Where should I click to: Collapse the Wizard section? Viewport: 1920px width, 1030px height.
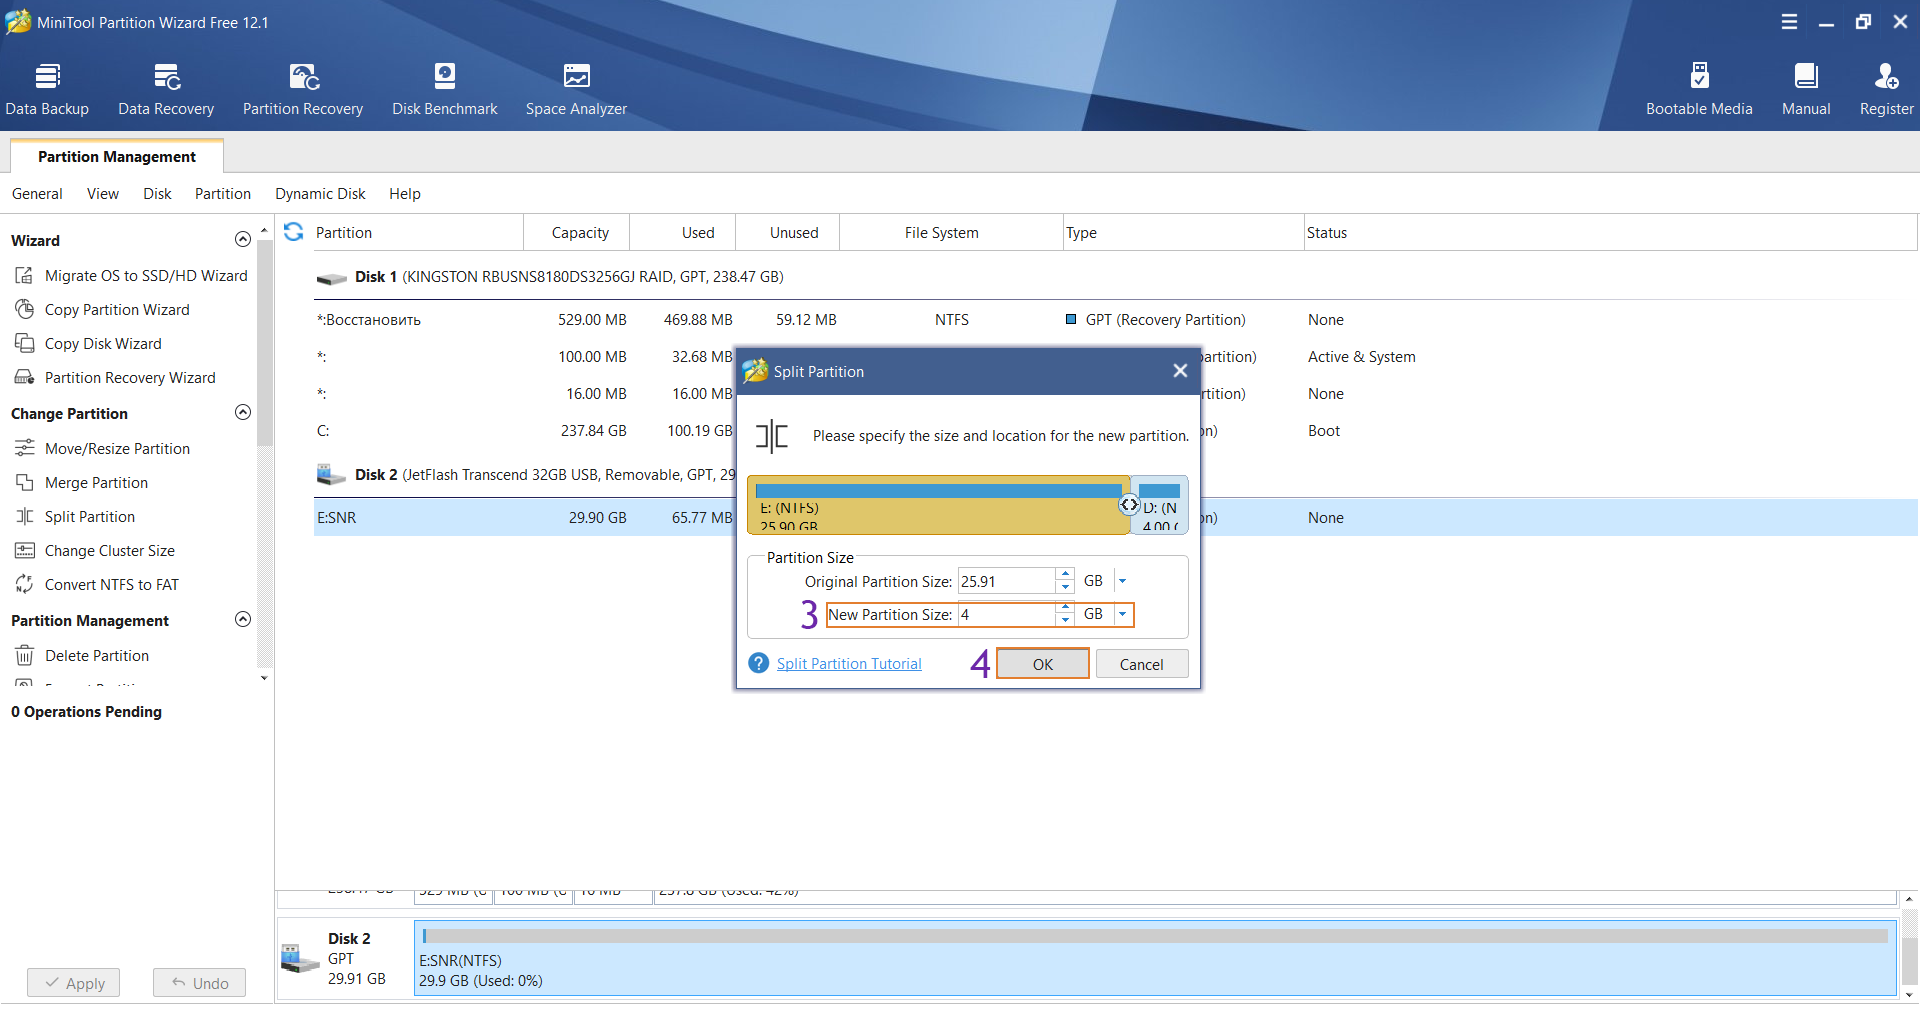tap(242, 239)
